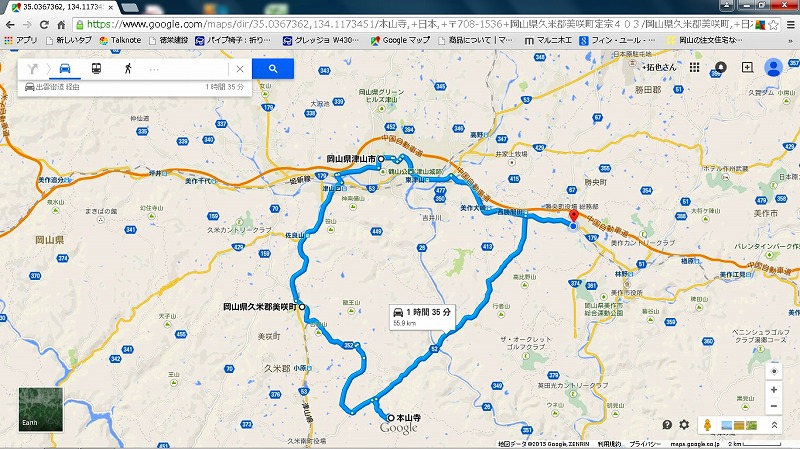Open the Google マップ bookmark

[401, 40]
